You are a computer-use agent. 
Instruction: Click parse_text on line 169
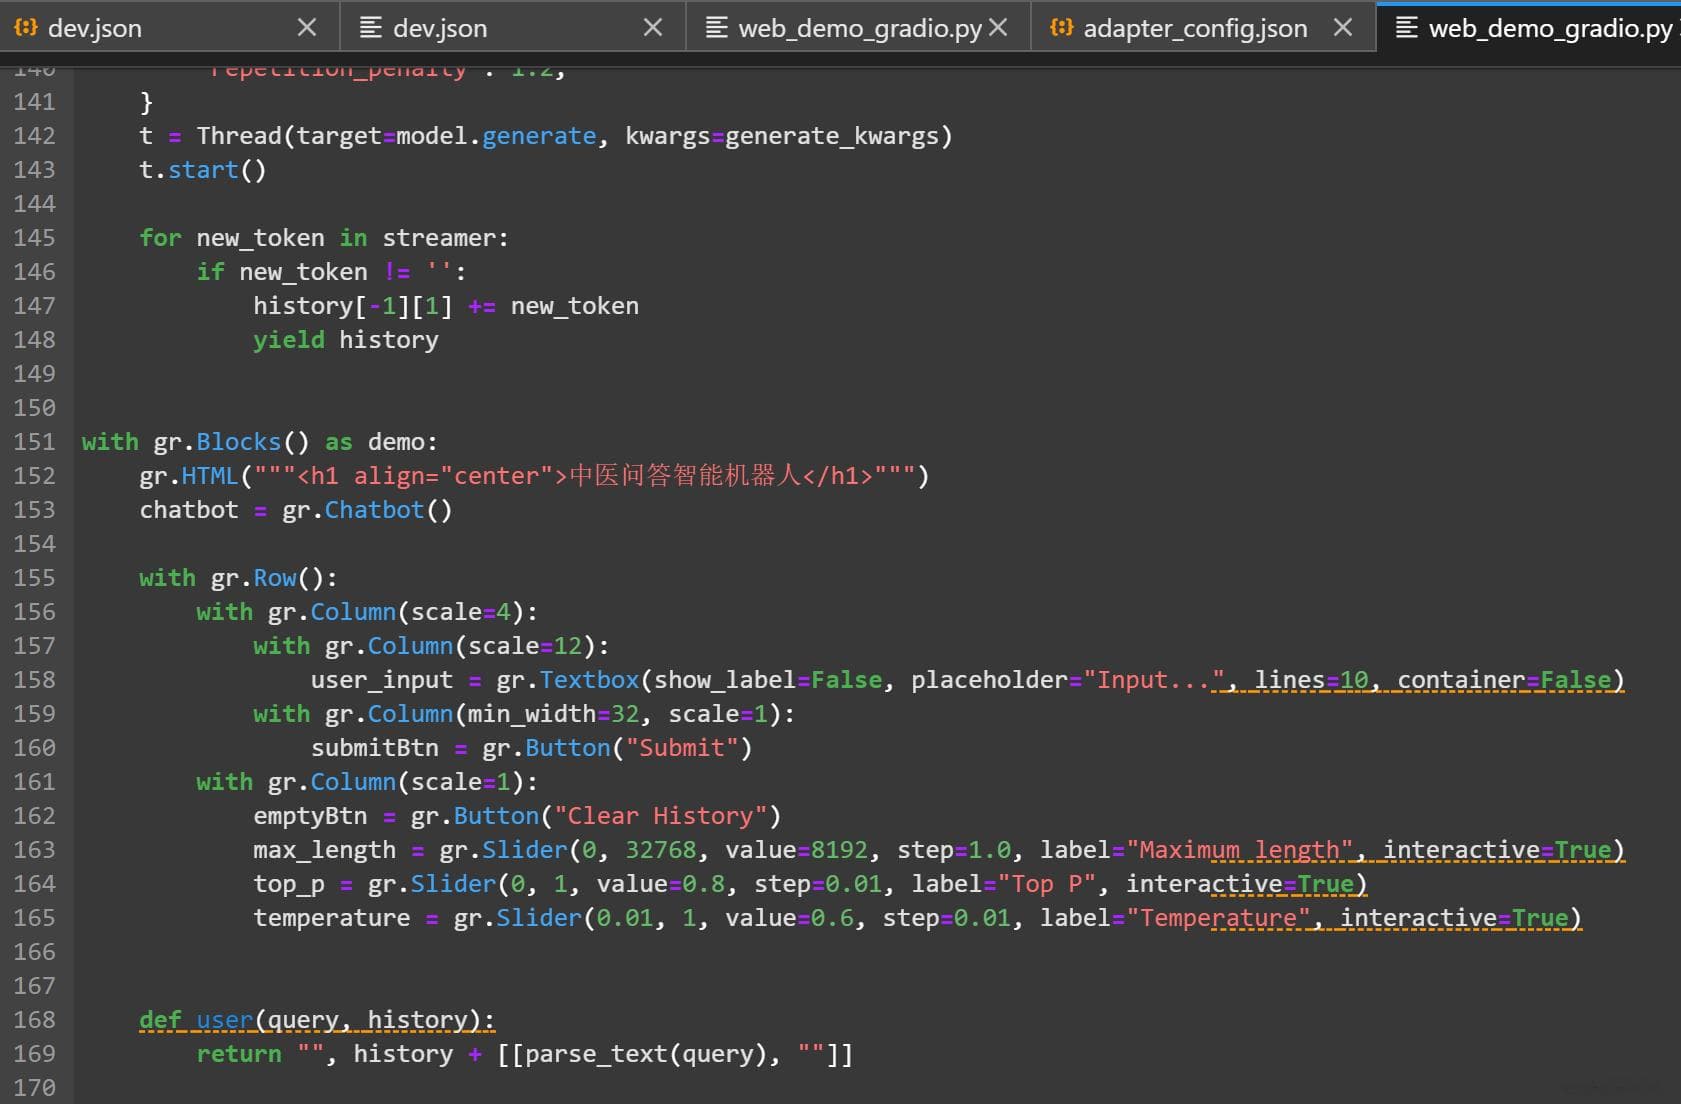pos(596,1054)
